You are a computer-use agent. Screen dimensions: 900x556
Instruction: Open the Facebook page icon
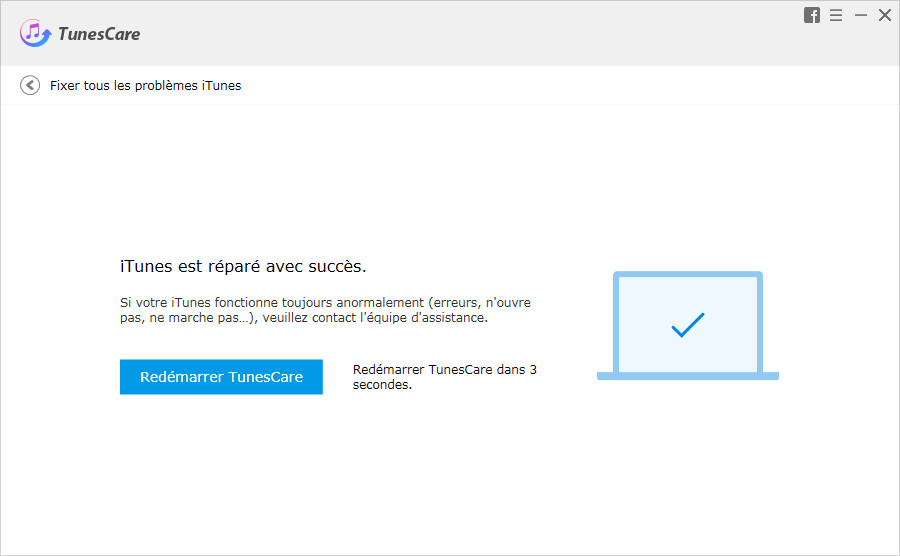(812, 15)
